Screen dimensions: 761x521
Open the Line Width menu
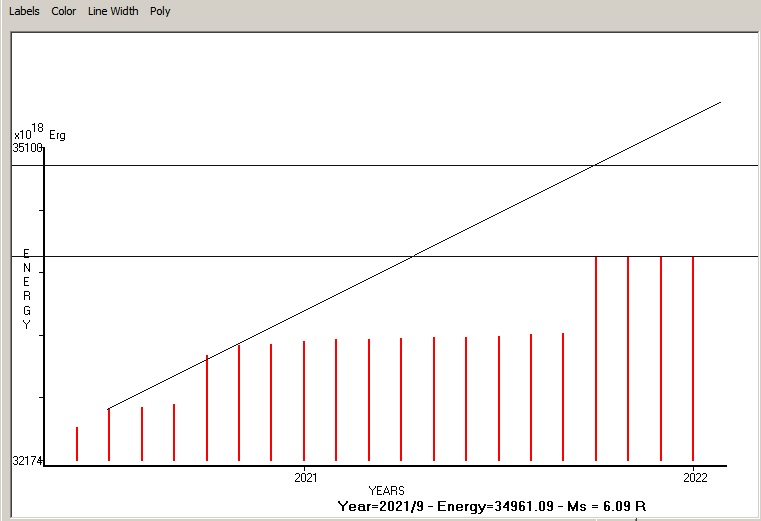(x=113, y=11)
